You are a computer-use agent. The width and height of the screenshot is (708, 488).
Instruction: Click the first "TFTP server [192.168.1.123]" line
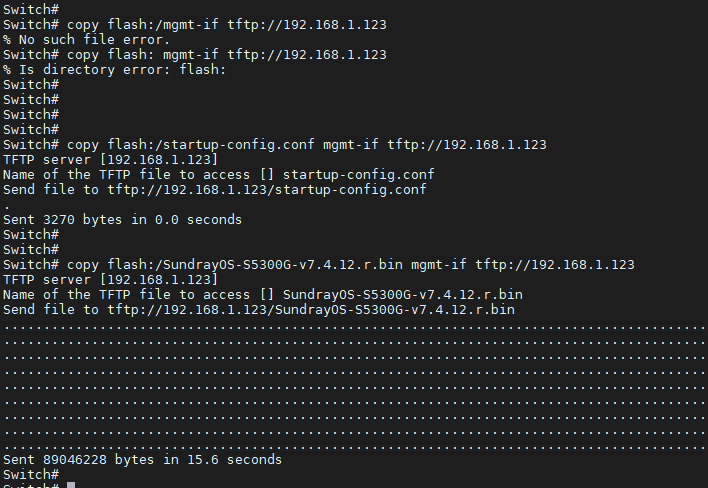tap(110, 159)
